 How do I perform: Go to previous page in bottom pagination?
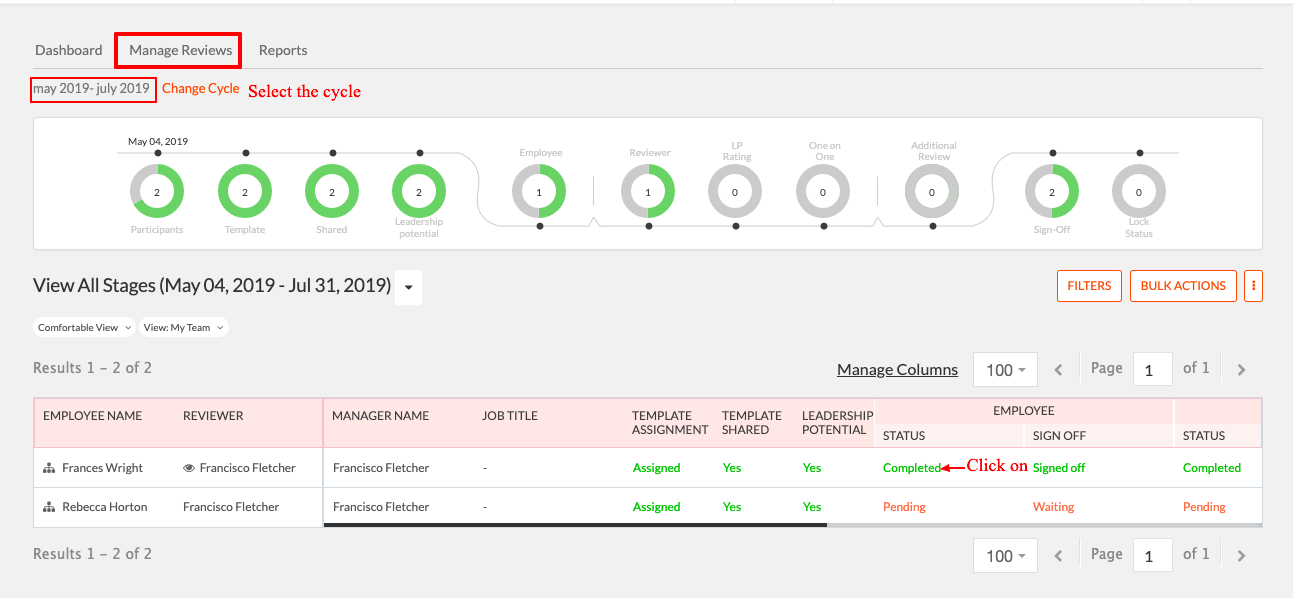pos(1059,556)
